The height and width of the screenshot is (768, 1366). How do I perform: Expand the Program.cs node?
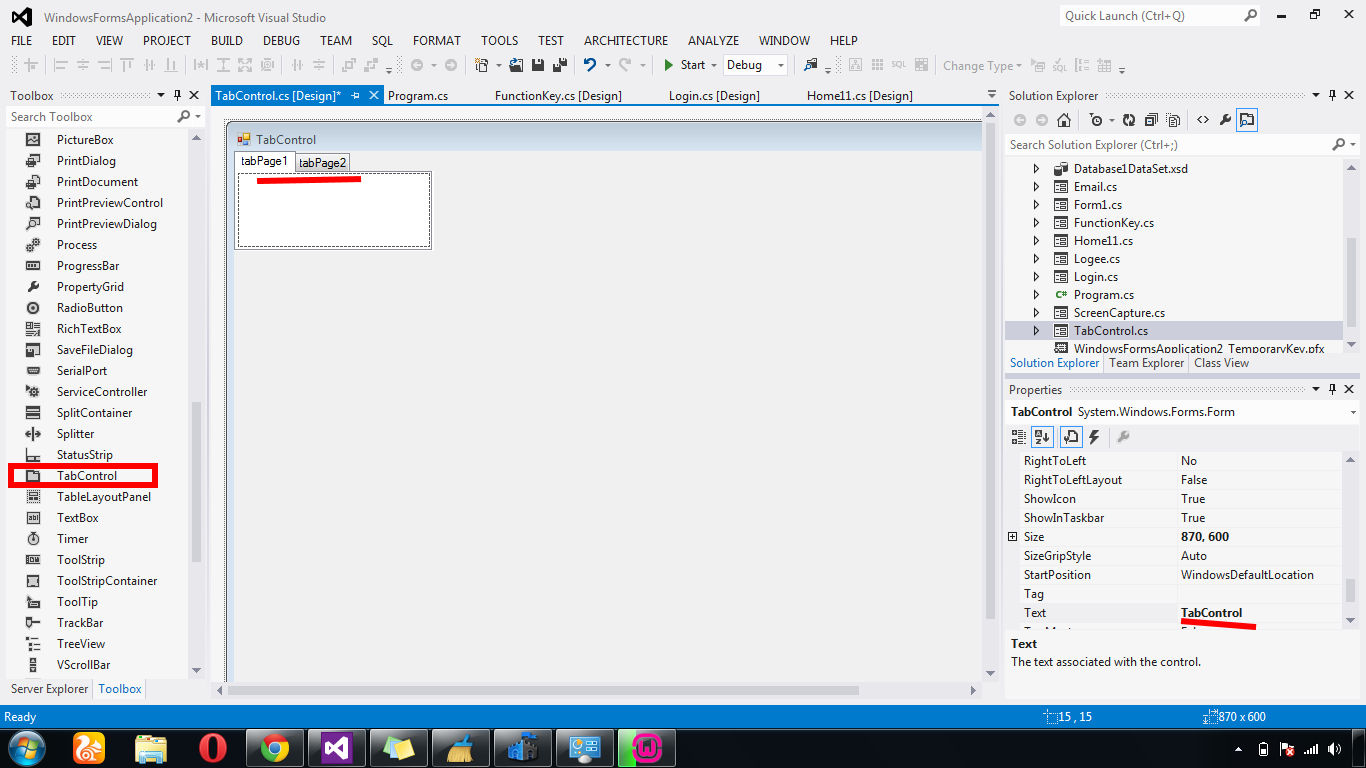click(1036, 295)
